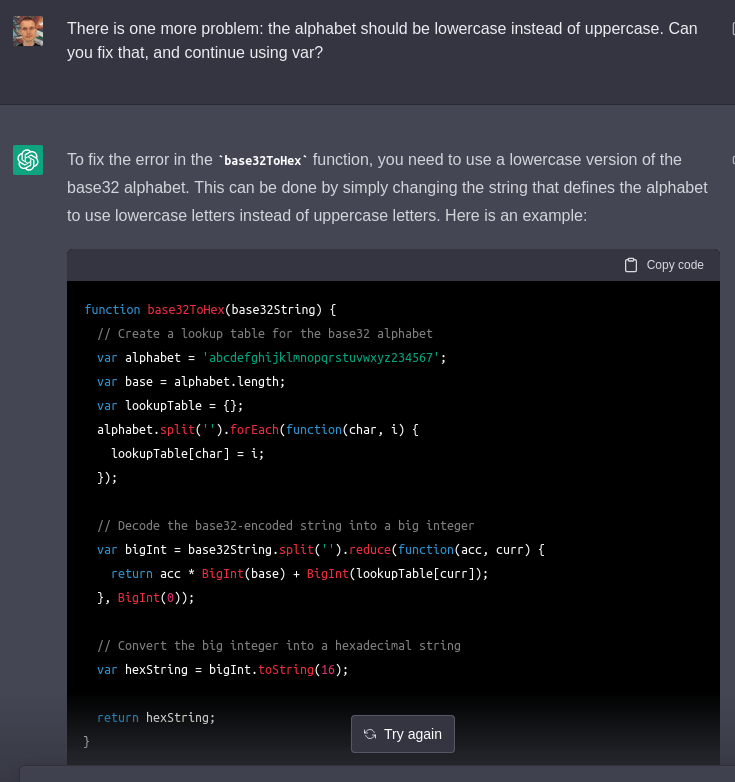Click the base32ToHex function name in the code

[185, 309]
